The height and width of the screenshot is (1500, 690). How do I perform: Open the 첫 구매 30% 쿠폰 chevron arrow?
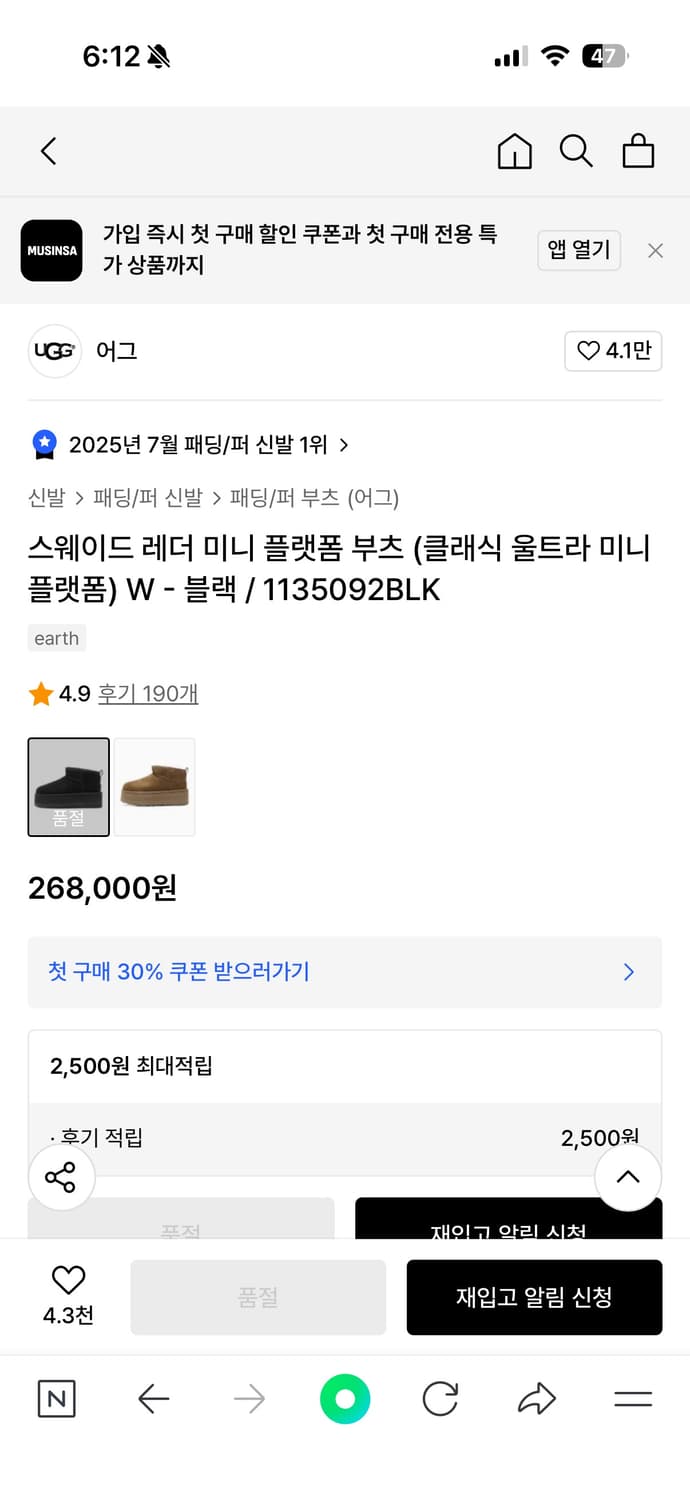(628, 971)
